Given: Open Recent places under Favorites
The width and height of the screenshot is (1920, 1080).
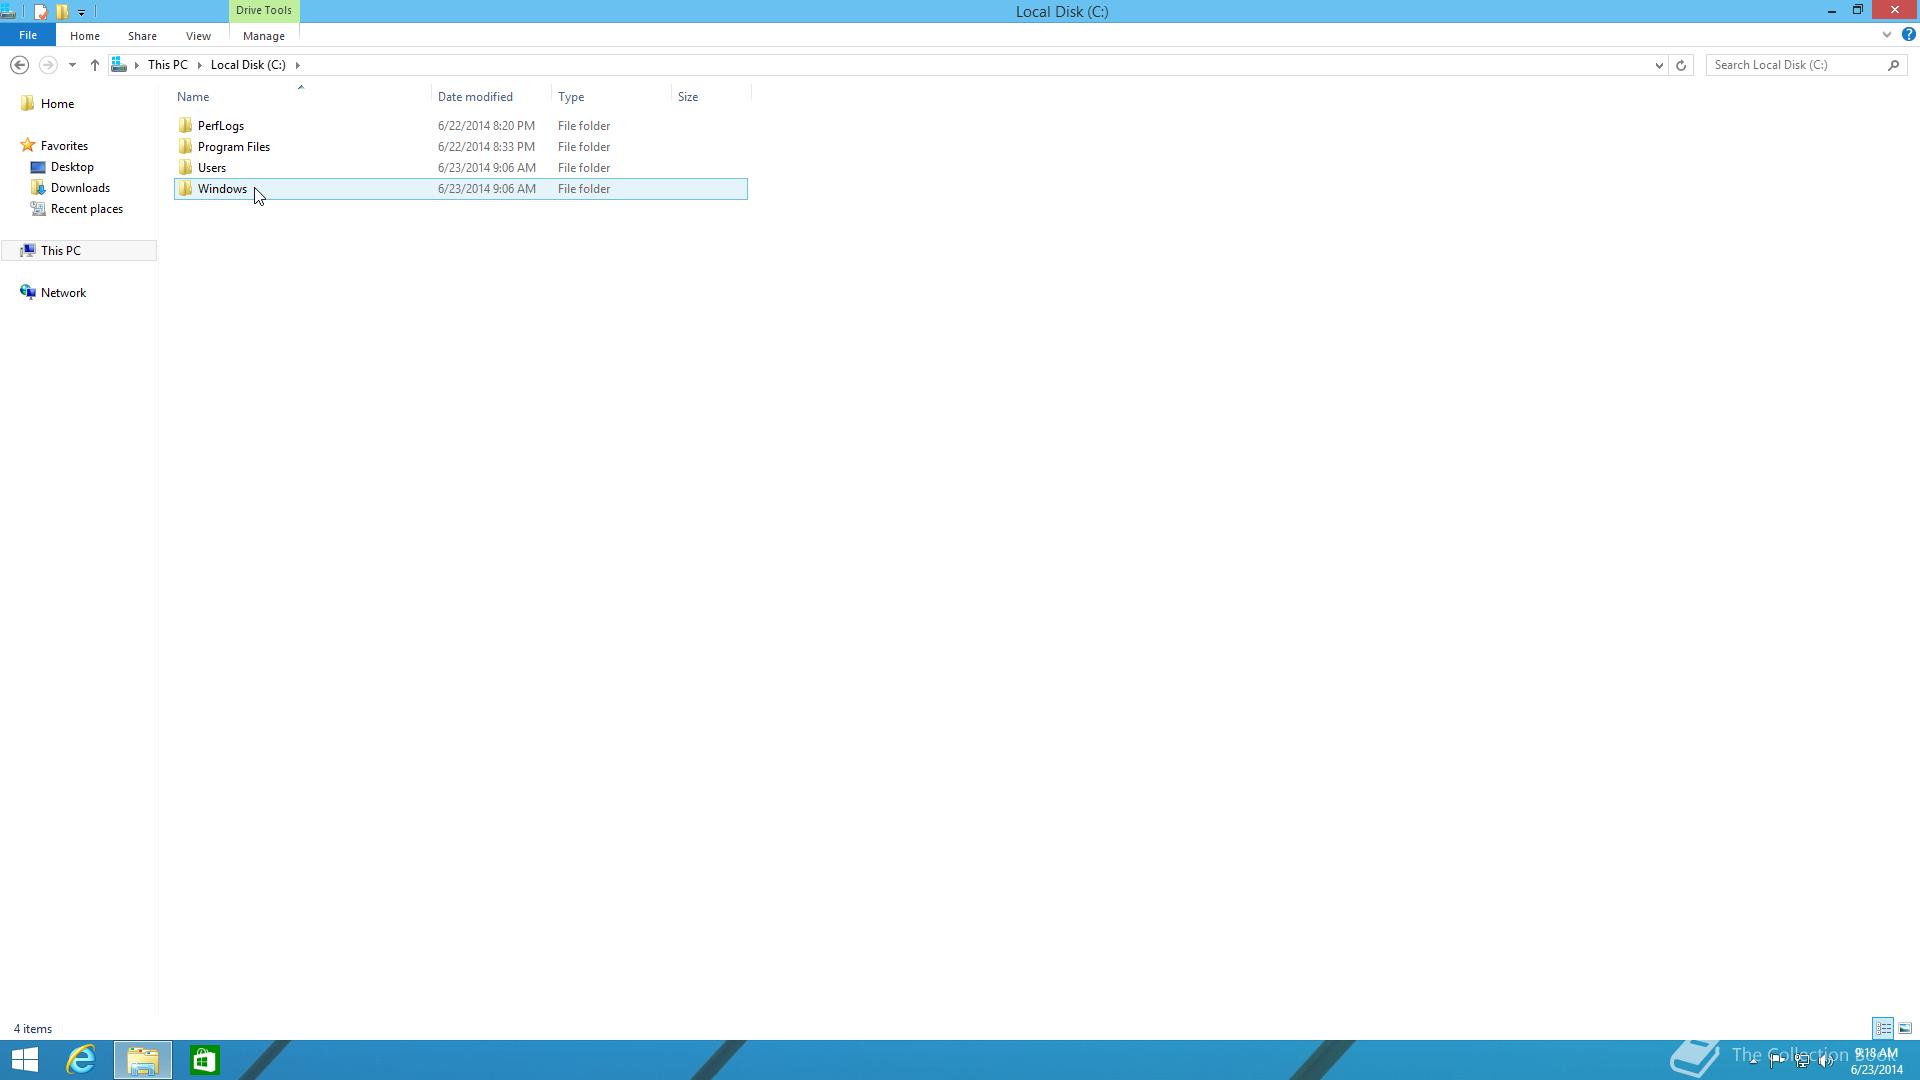Looking at the screenshot, I should (87, 209).
